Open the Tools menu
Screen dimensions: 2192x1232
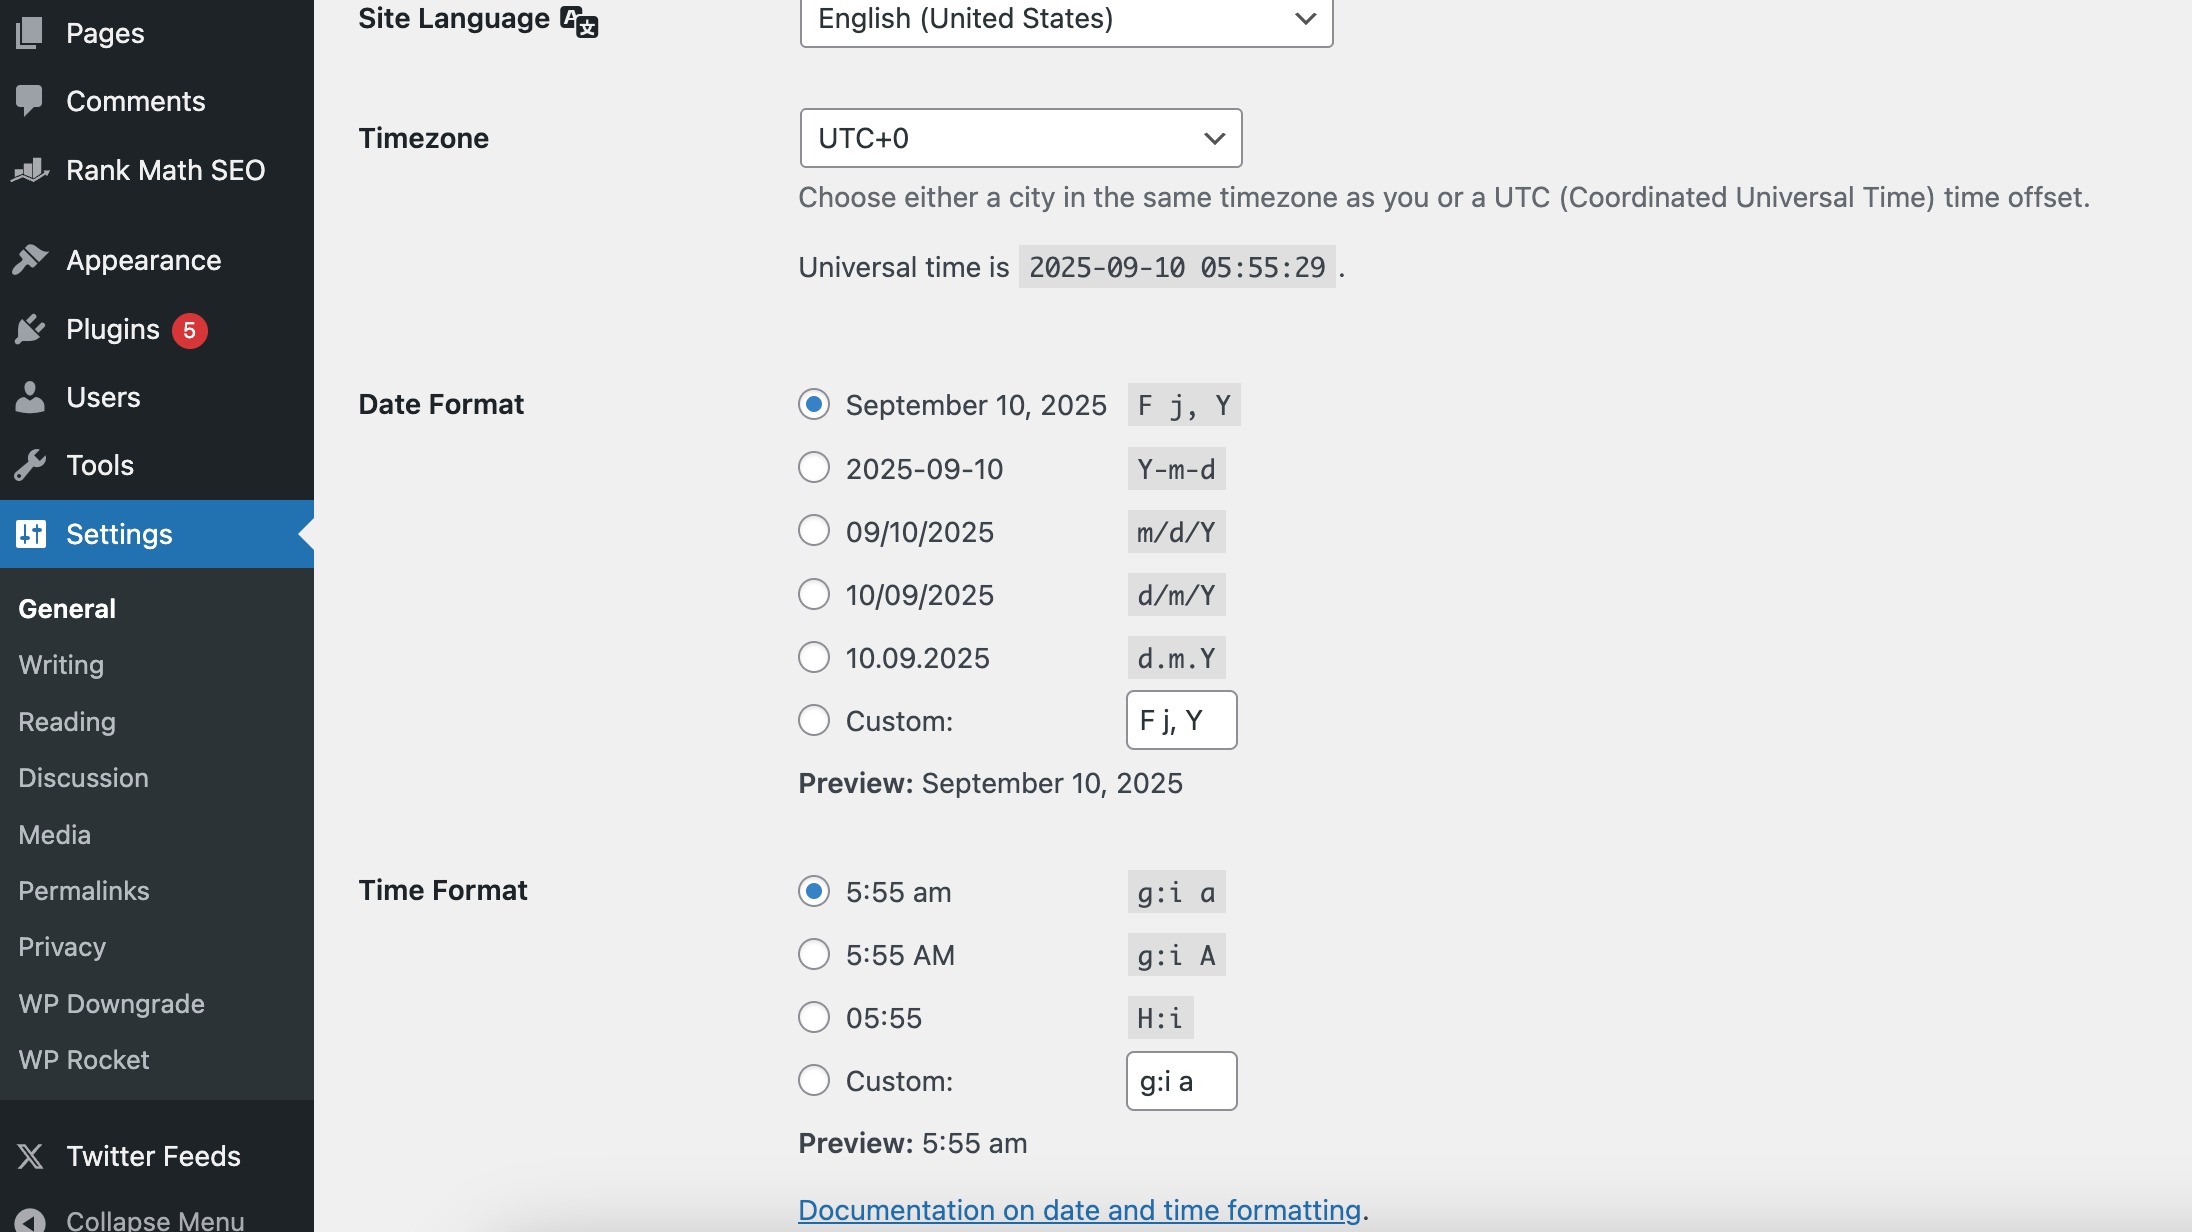tap(157, 465)
